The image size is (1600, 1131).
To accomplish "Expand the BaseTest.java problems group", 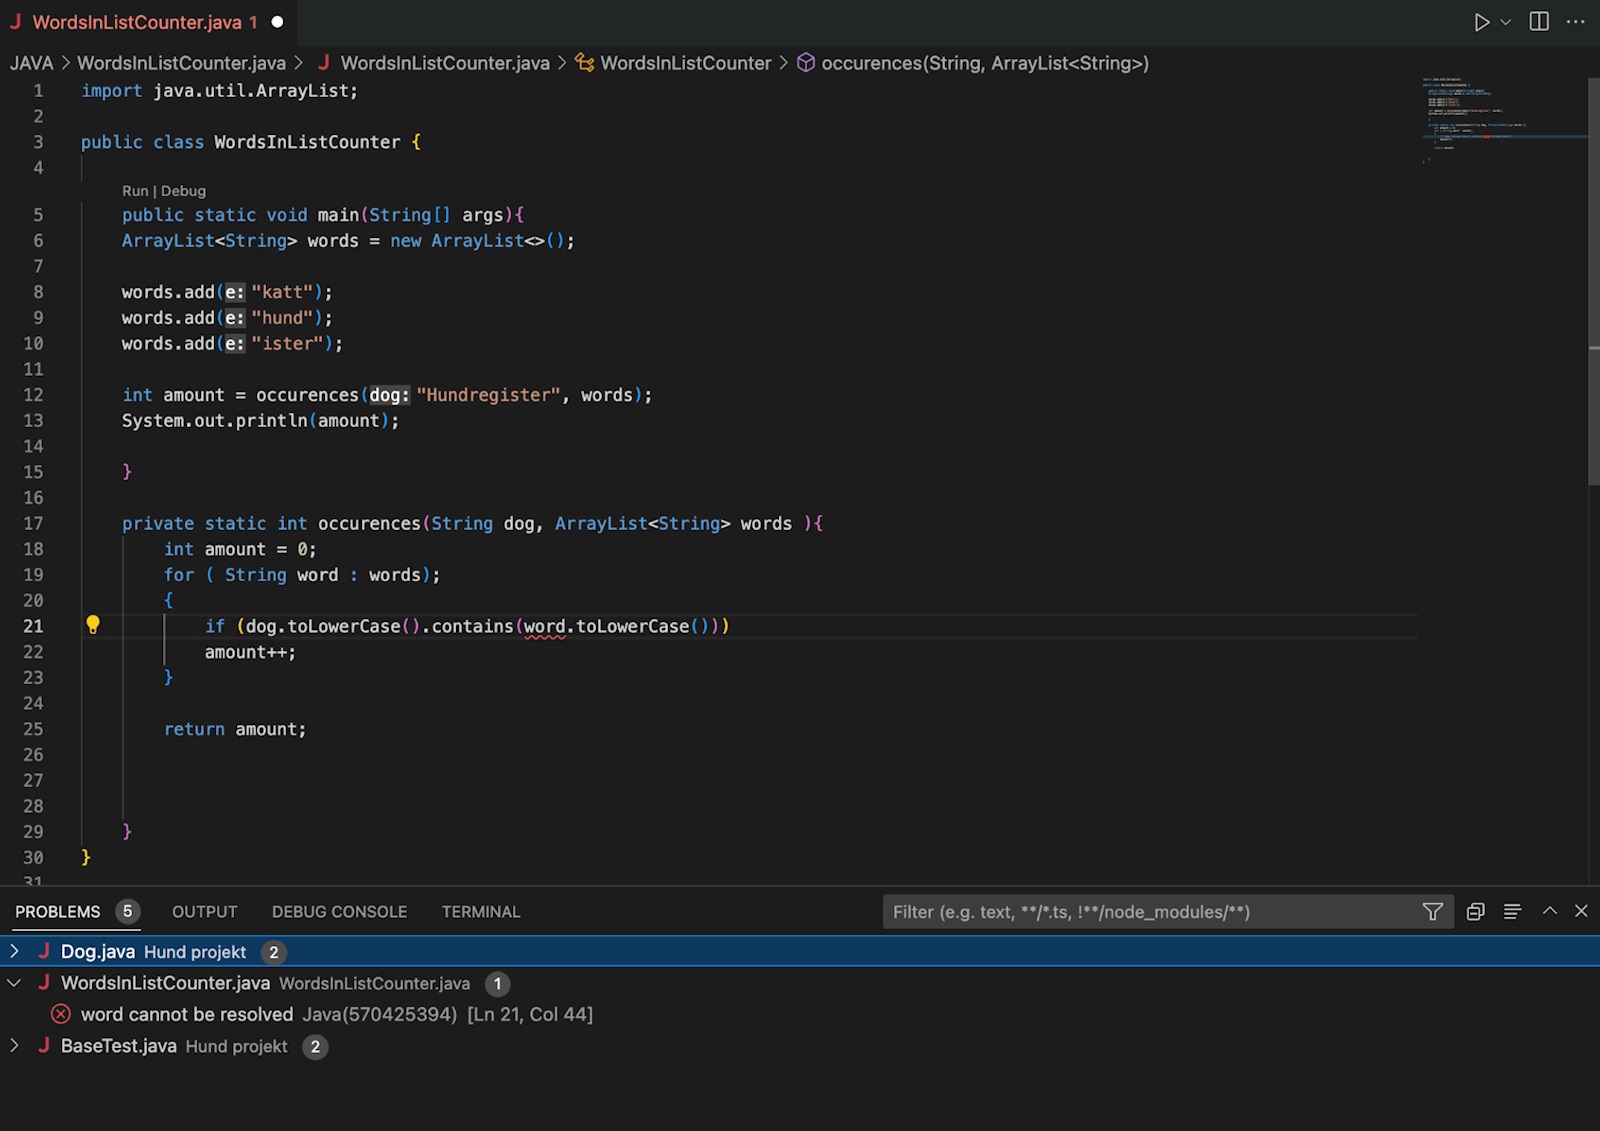I will pos(14,1046).
